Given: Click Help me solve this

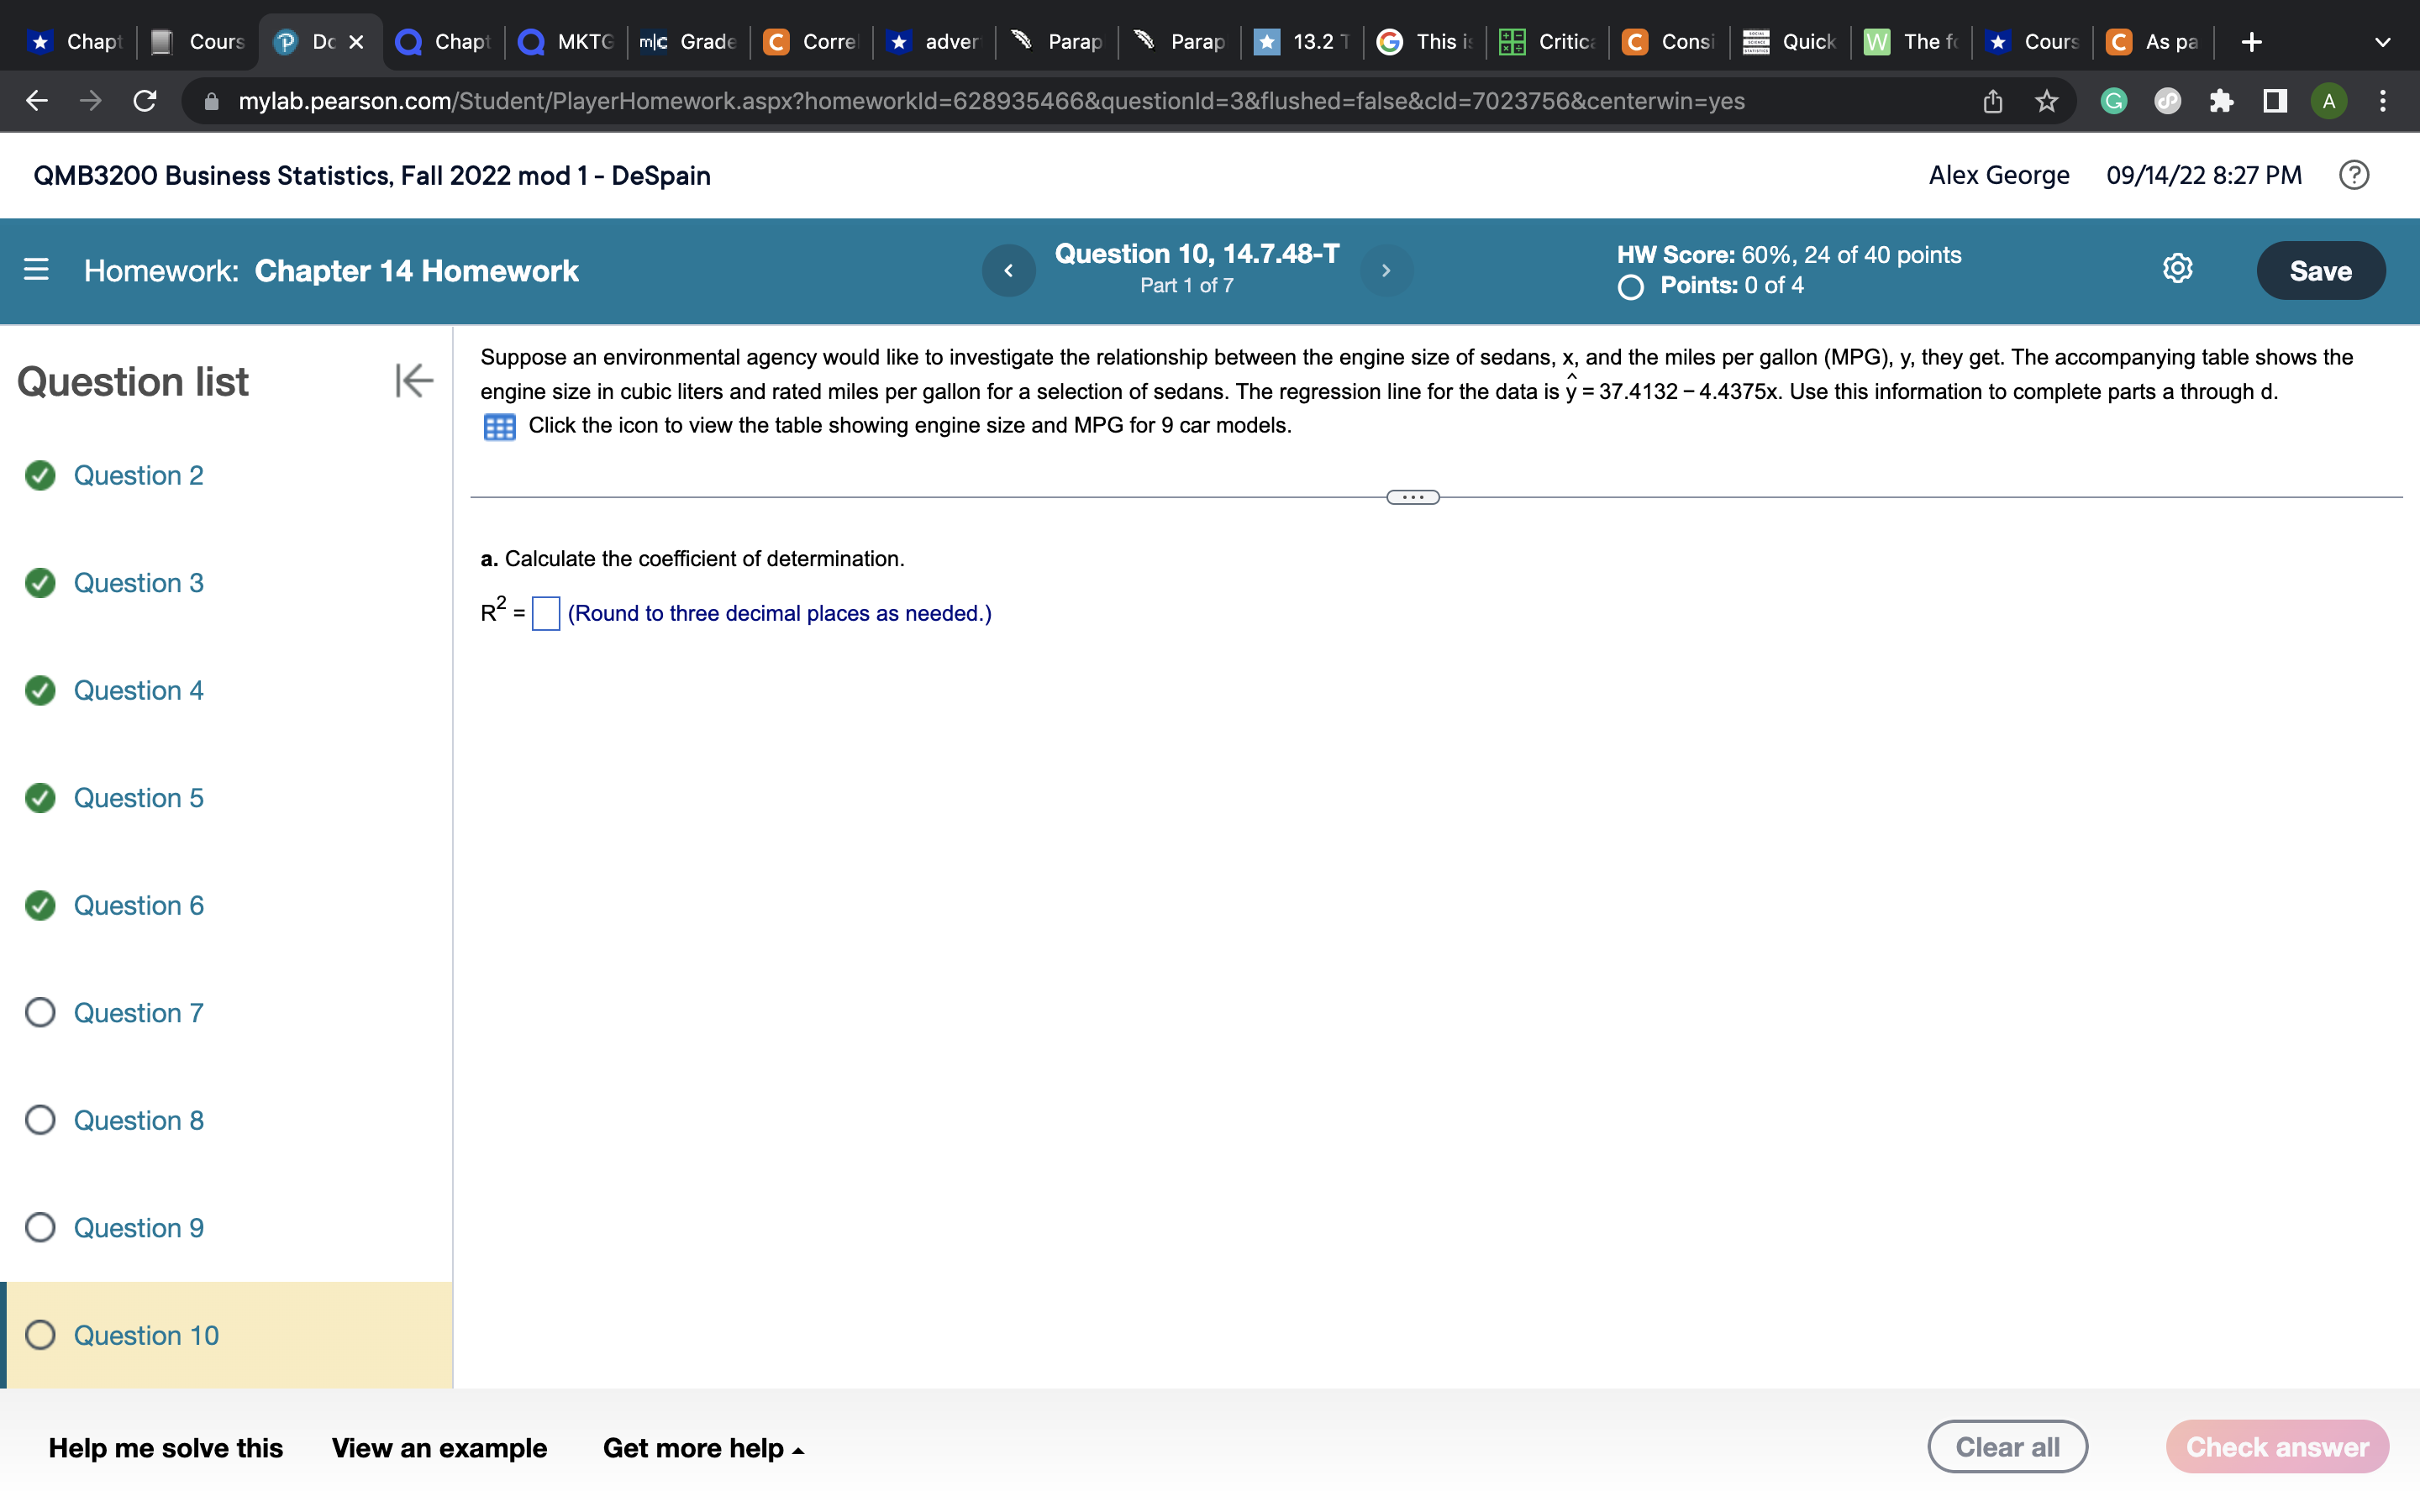Looking at the screenshot, I should click(x=166, y=1448).
